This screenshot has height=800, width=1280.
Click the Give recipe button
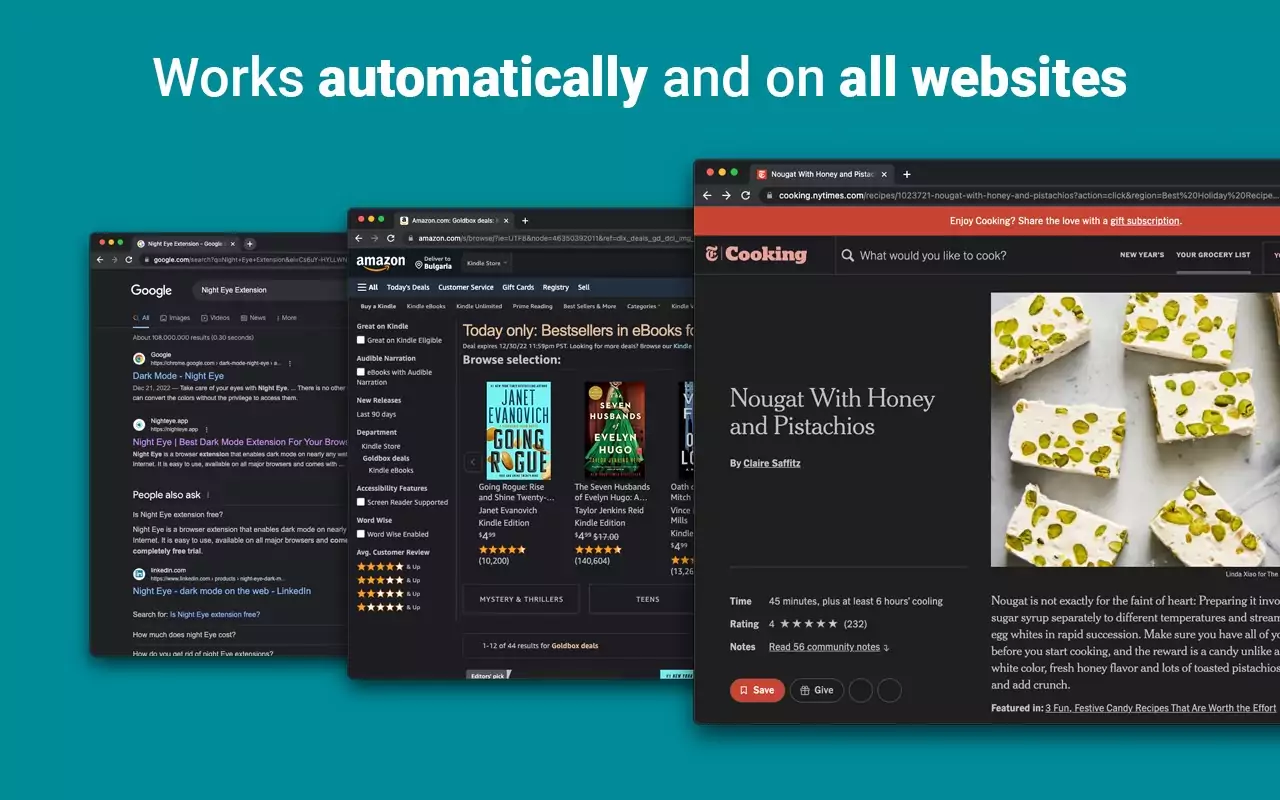coord(817,690)
